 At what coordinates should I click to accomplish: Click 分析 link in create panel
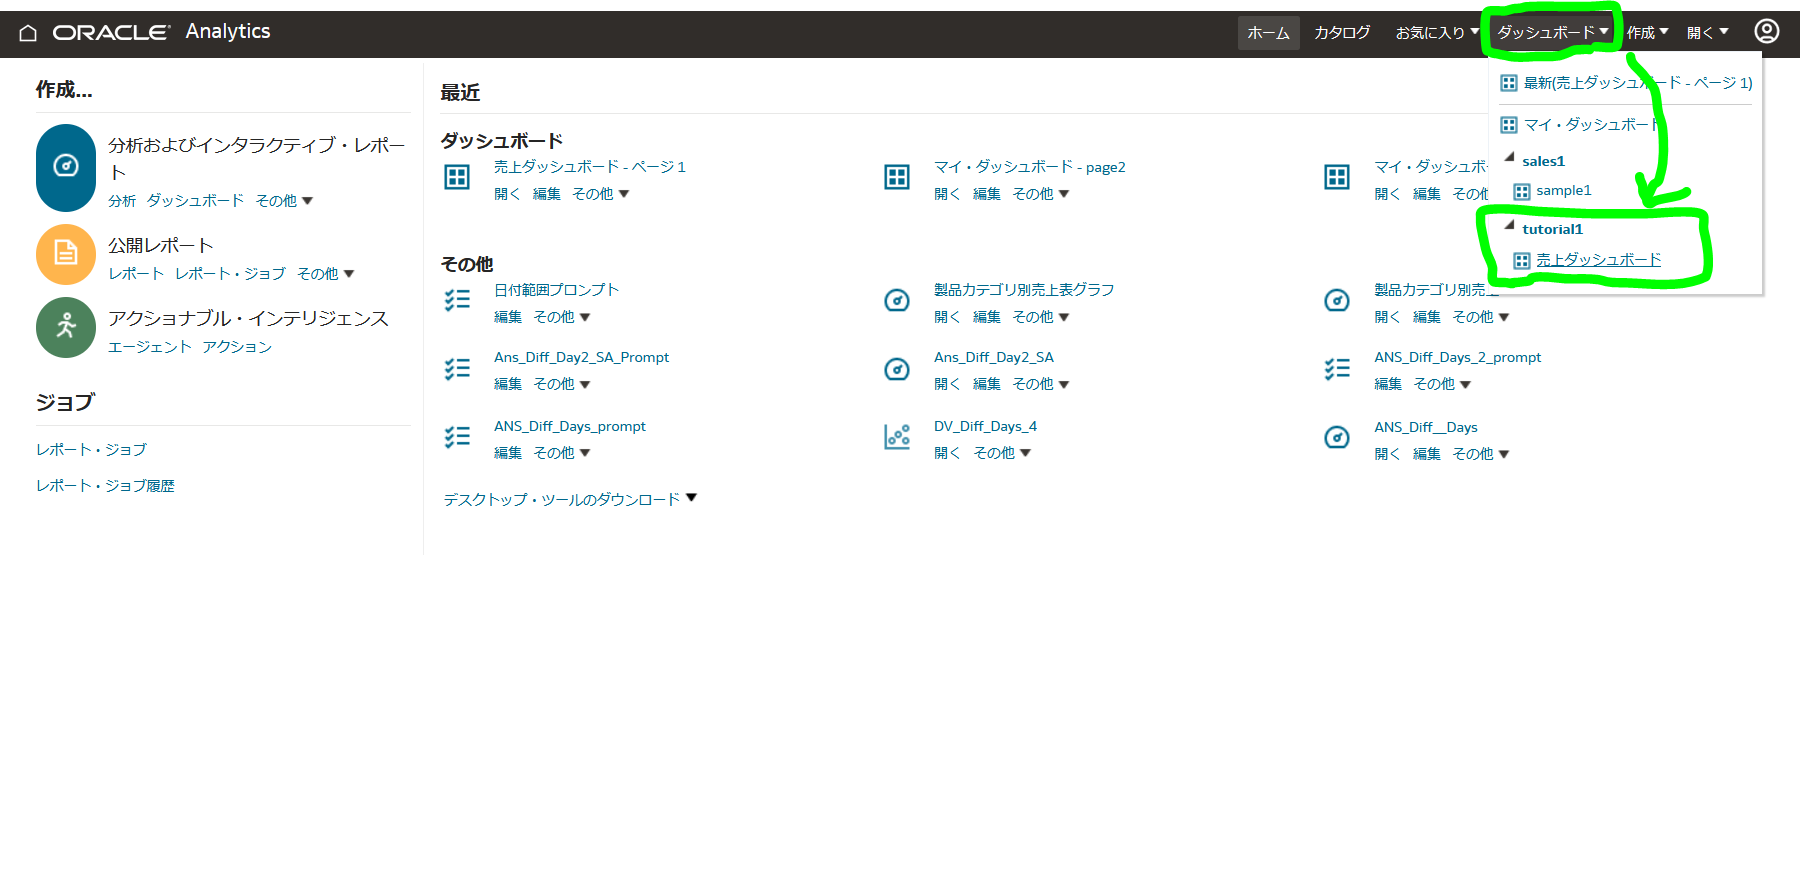[122, 201]
